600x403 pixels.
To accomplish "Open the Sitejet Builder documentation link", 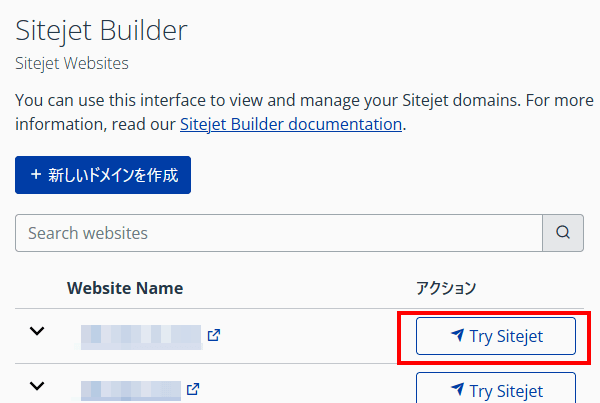I will pos(290,125).
